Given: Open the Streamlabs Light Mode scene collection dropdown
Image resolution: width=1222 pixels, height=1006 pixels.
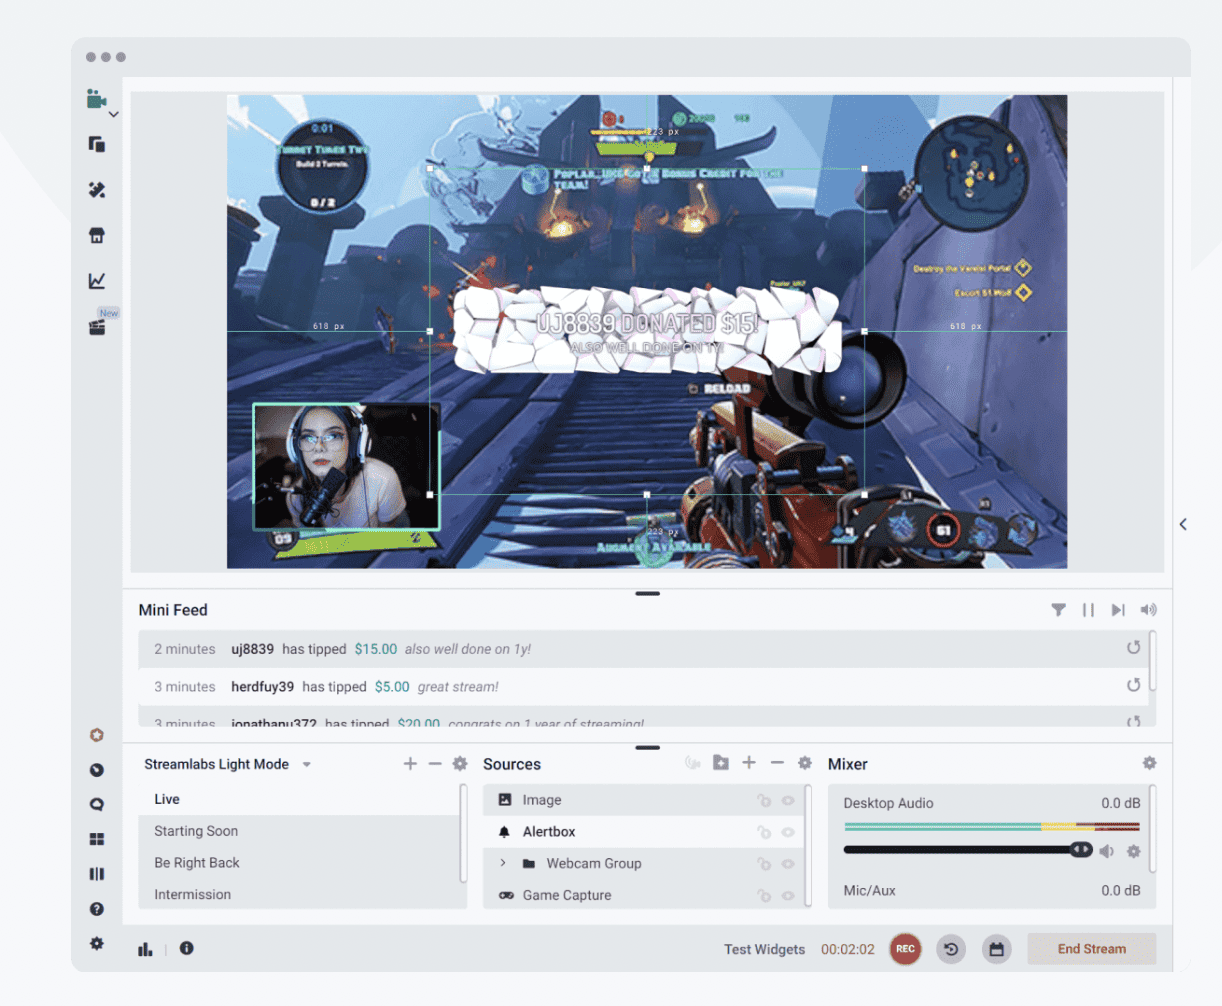Looking at the screenshot, I should [x=307, y=765].
